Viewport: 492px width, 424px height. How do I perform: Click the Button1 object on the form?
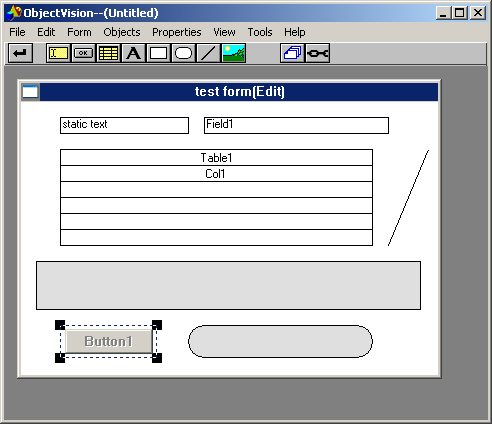pyautogui.click(x=108, y=341)
